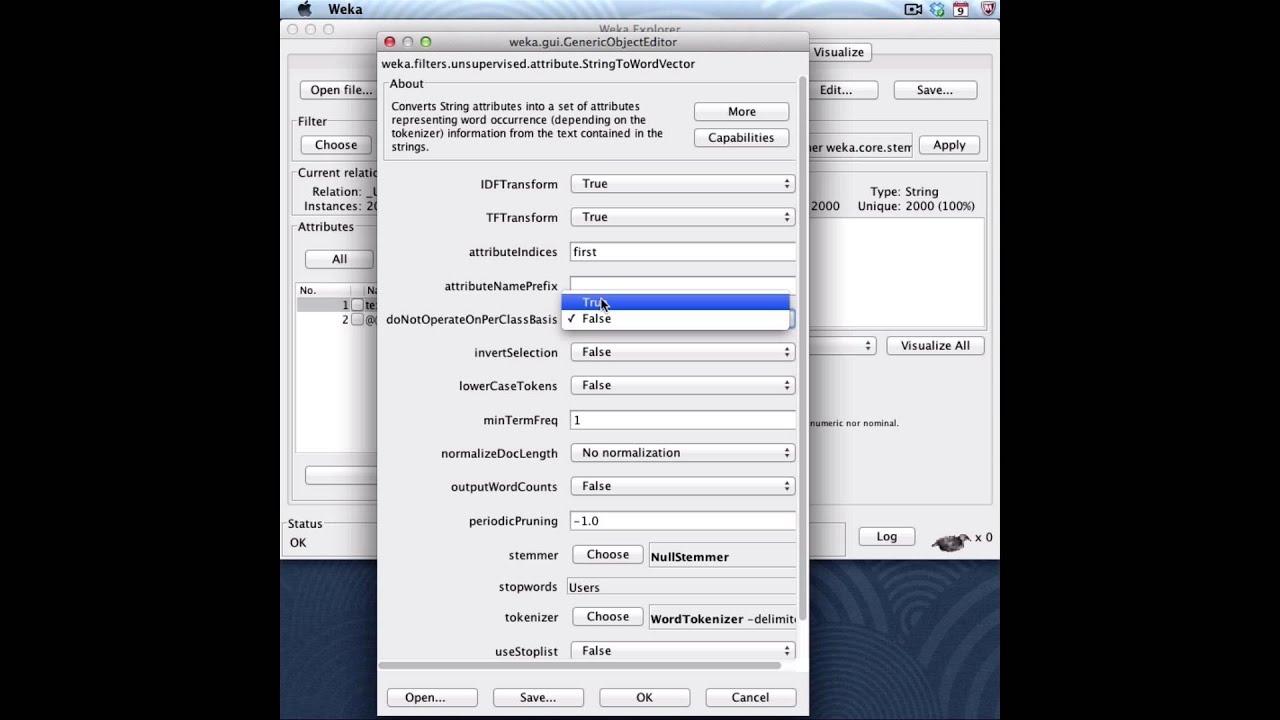The height and width of the screenshot is (720, 1280).
Task: Select True in the open dropdown list
Action: [x=675, y=302]
